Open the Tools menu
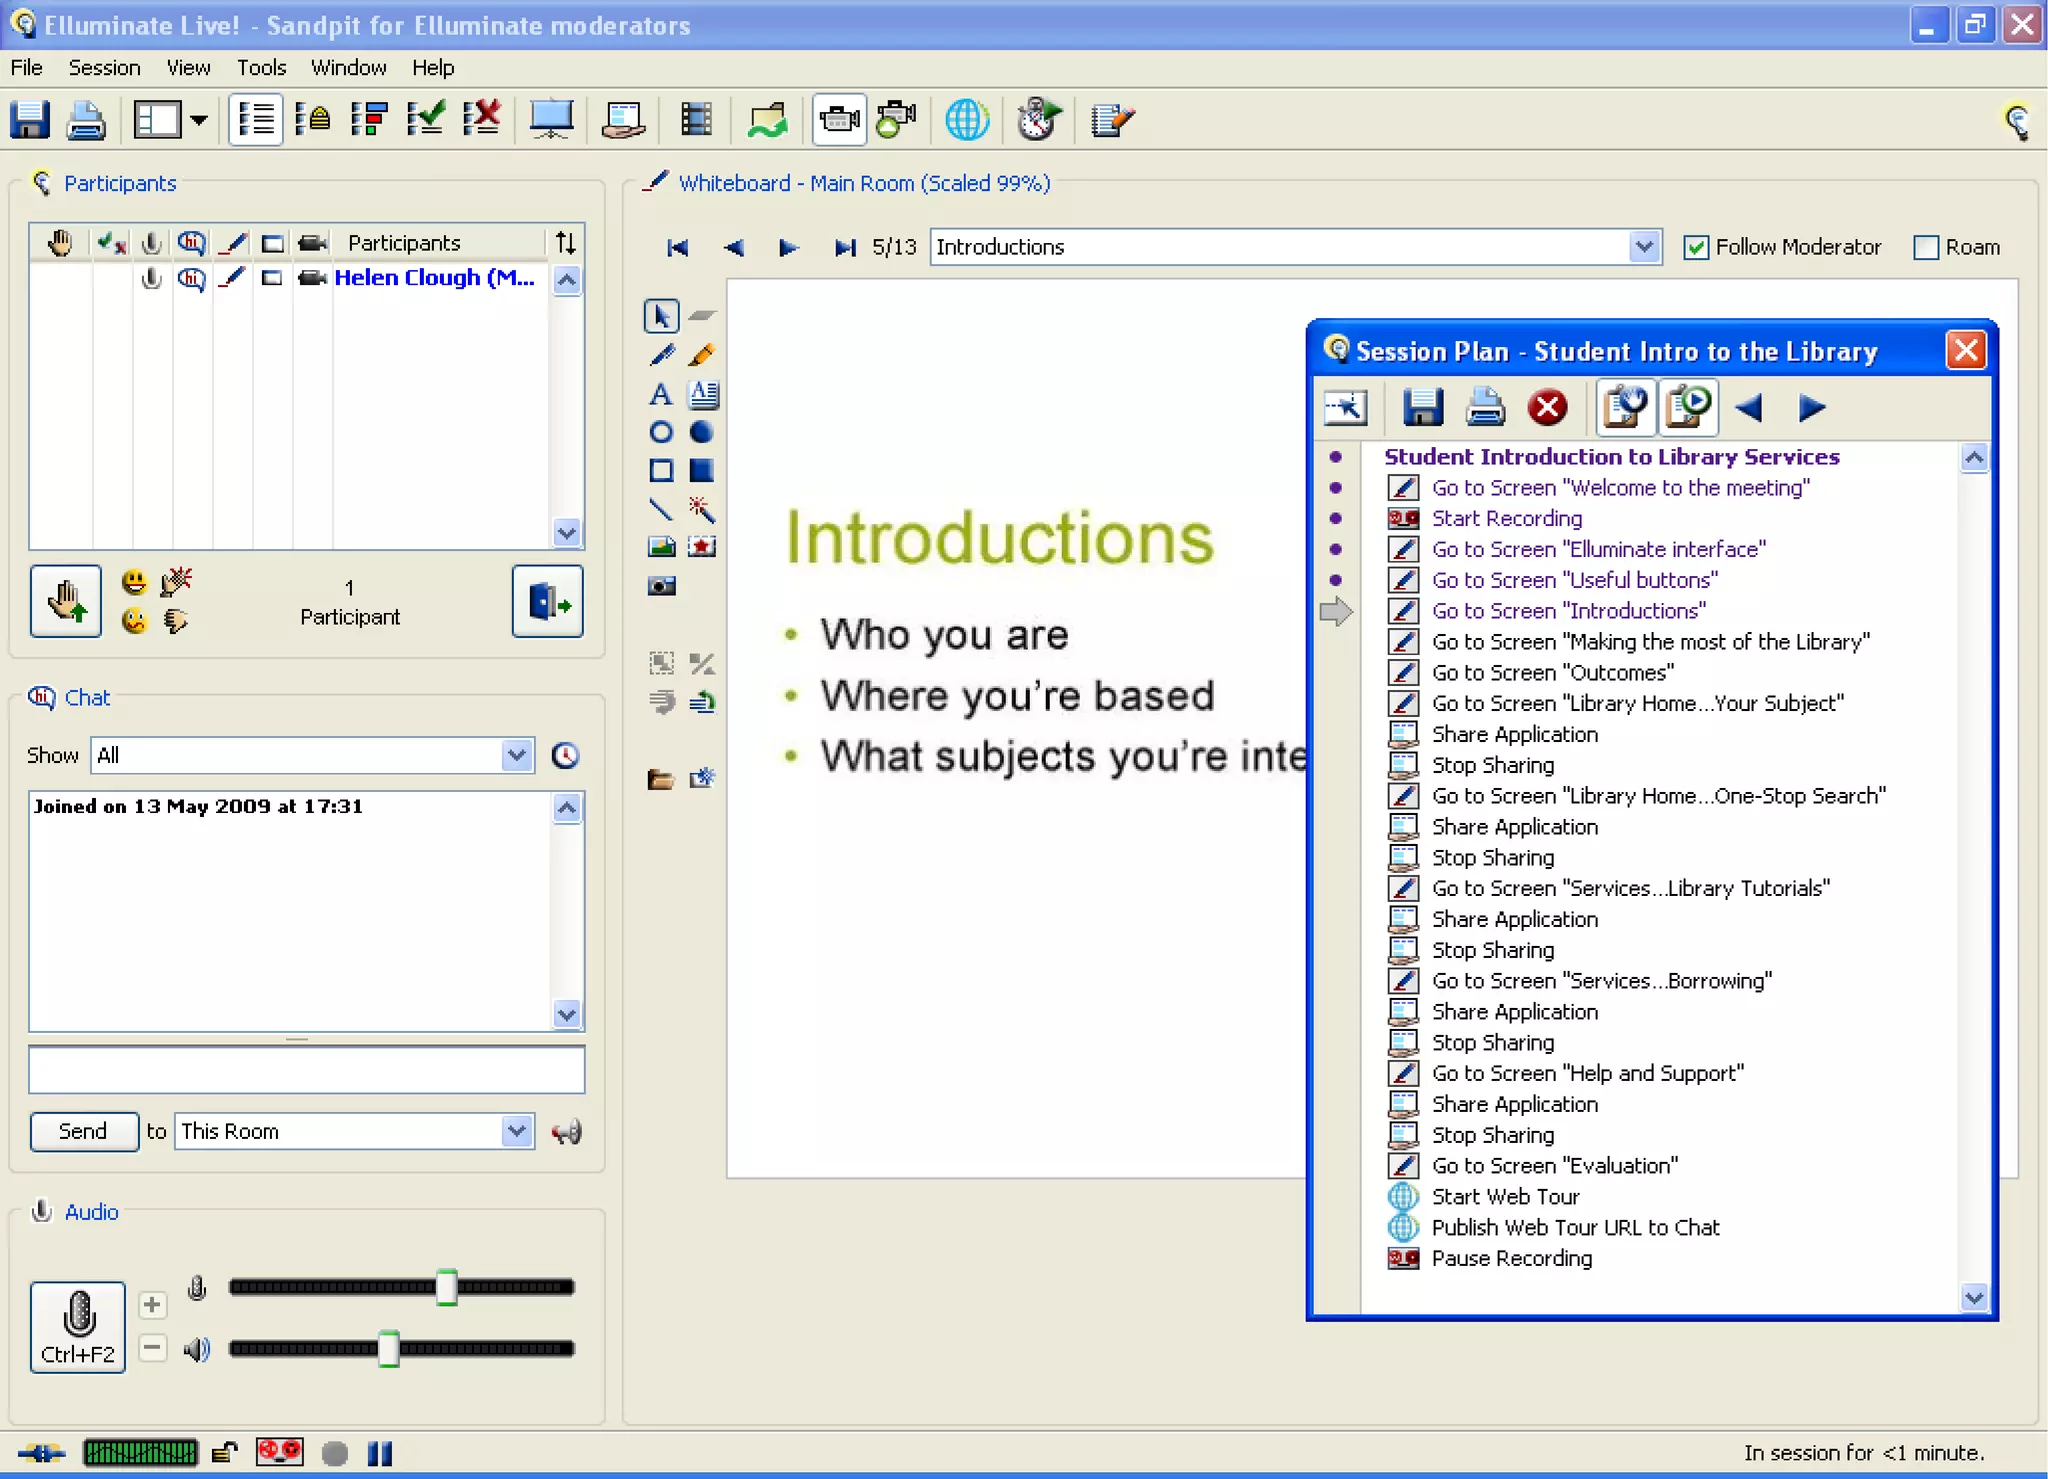The width and height of the screenshot is (2048, 1479). point(261,68)
